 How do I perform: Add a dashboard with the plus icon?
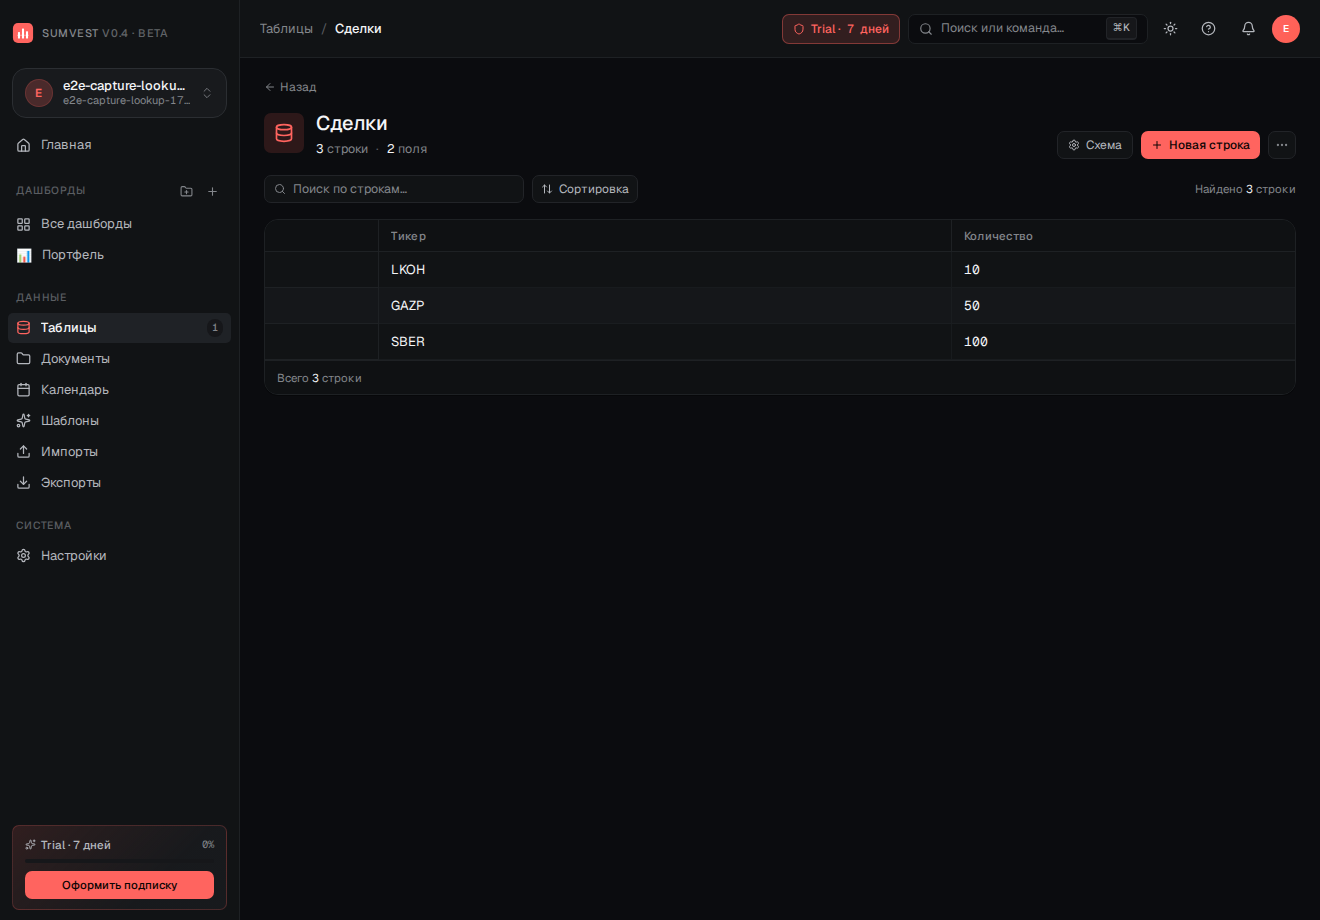click(212, 191)
